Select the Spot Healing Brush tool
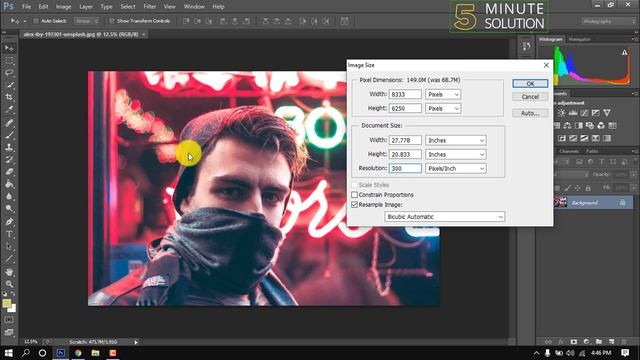Image resolution: width=640 pixels, height=360 pixels. click(x=9, y=123)
